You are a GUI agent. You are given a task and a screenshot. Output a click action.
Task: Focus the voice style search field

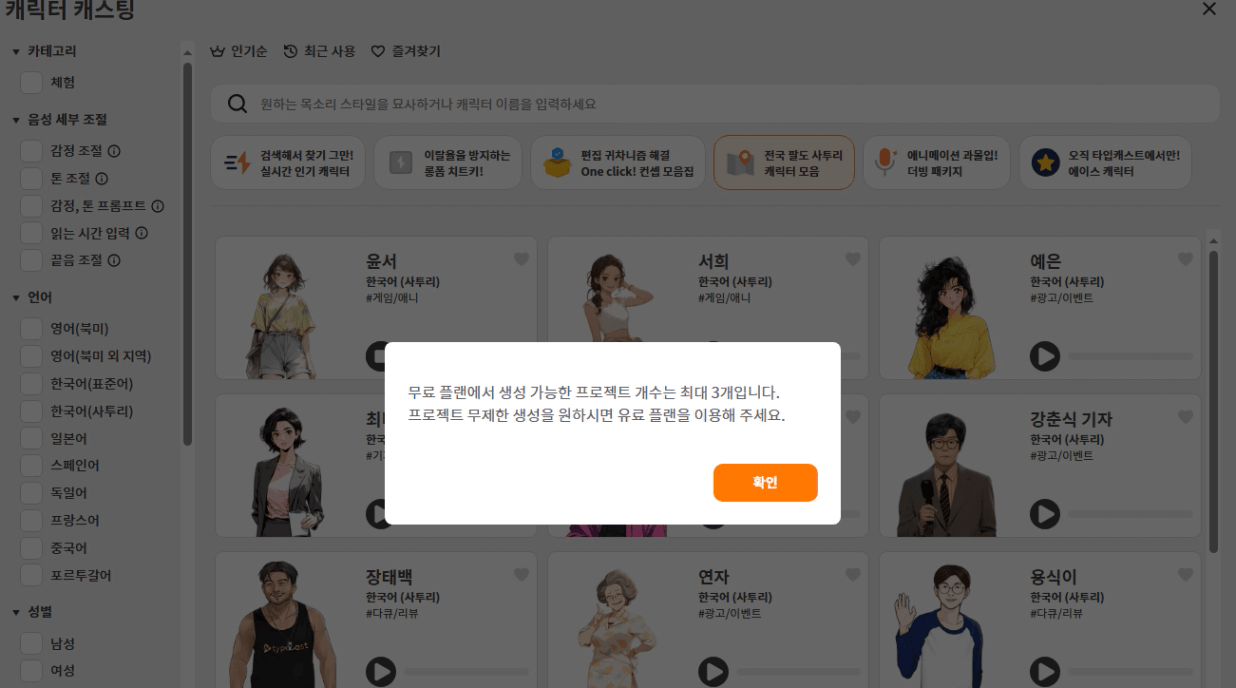715,104
